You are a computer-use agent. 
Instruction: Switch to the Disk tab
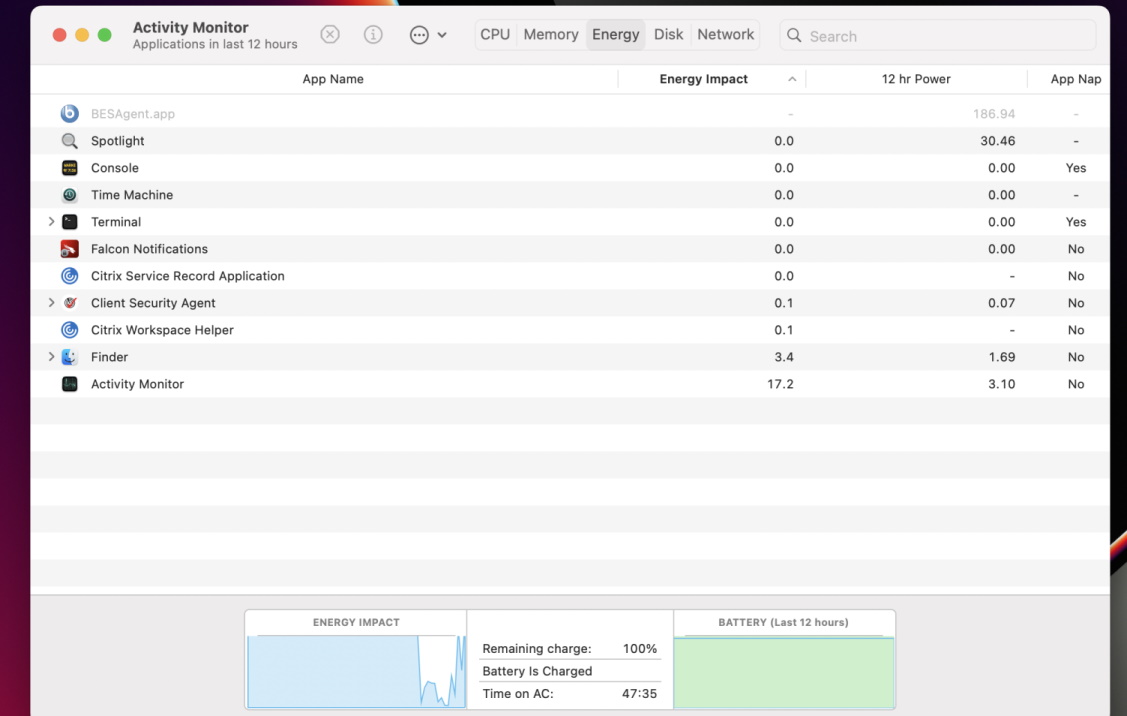(668, 35)
